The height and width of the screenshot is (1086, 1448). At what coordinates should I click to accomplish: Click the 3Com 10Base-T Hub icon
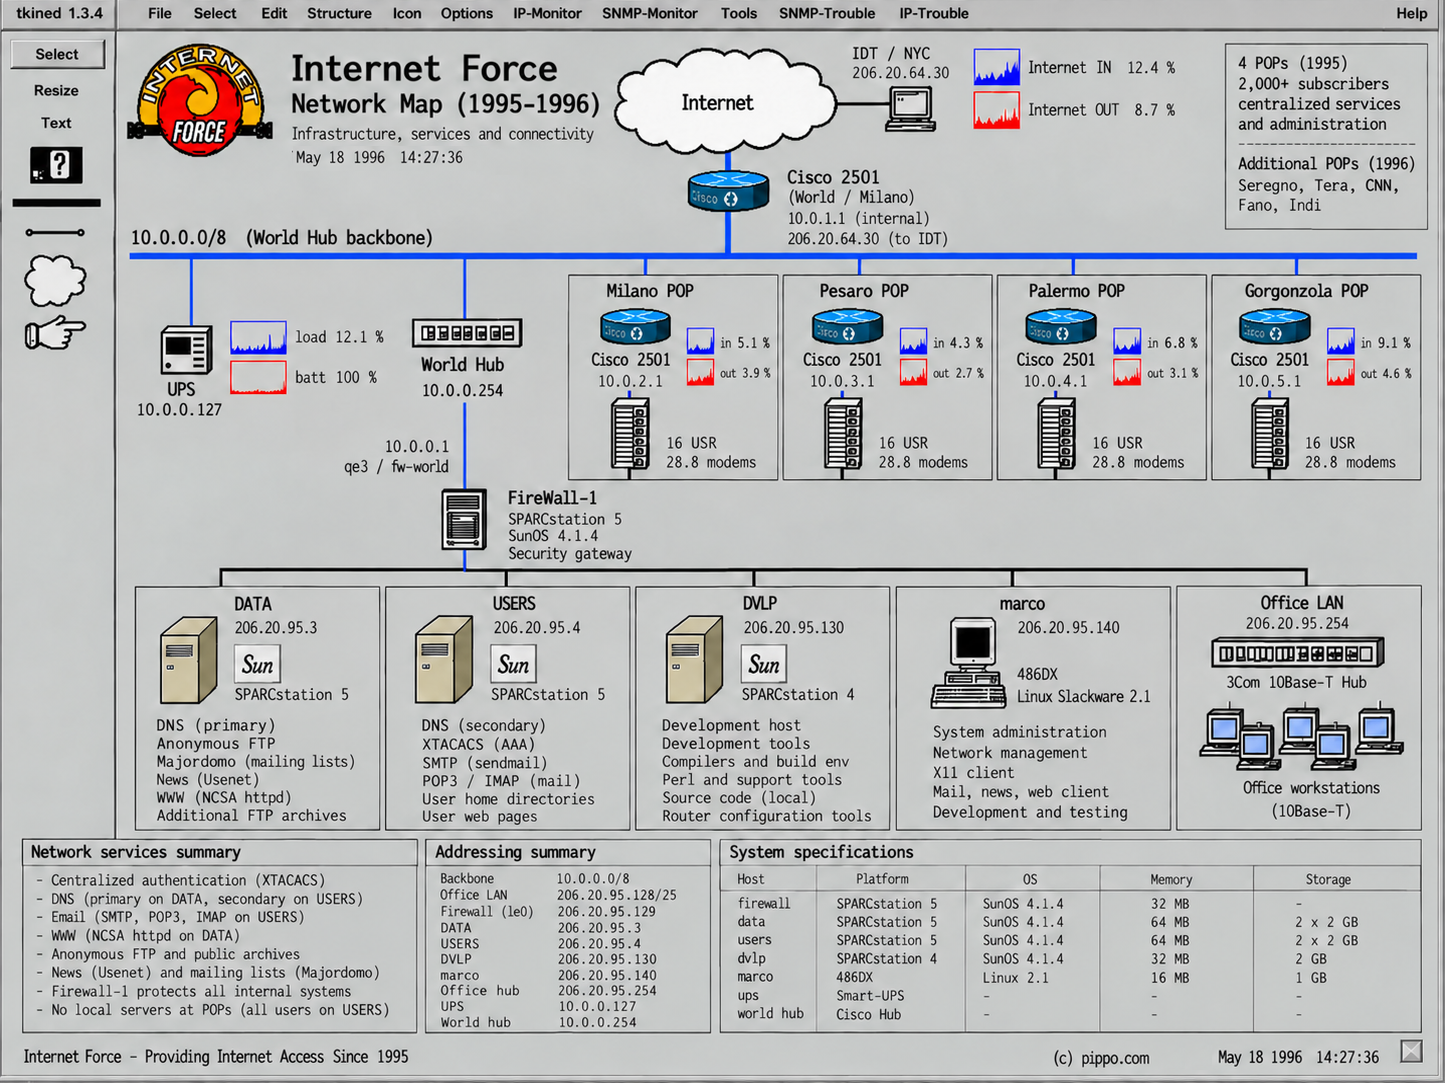pyautogui.click(x=1298, y=654)
